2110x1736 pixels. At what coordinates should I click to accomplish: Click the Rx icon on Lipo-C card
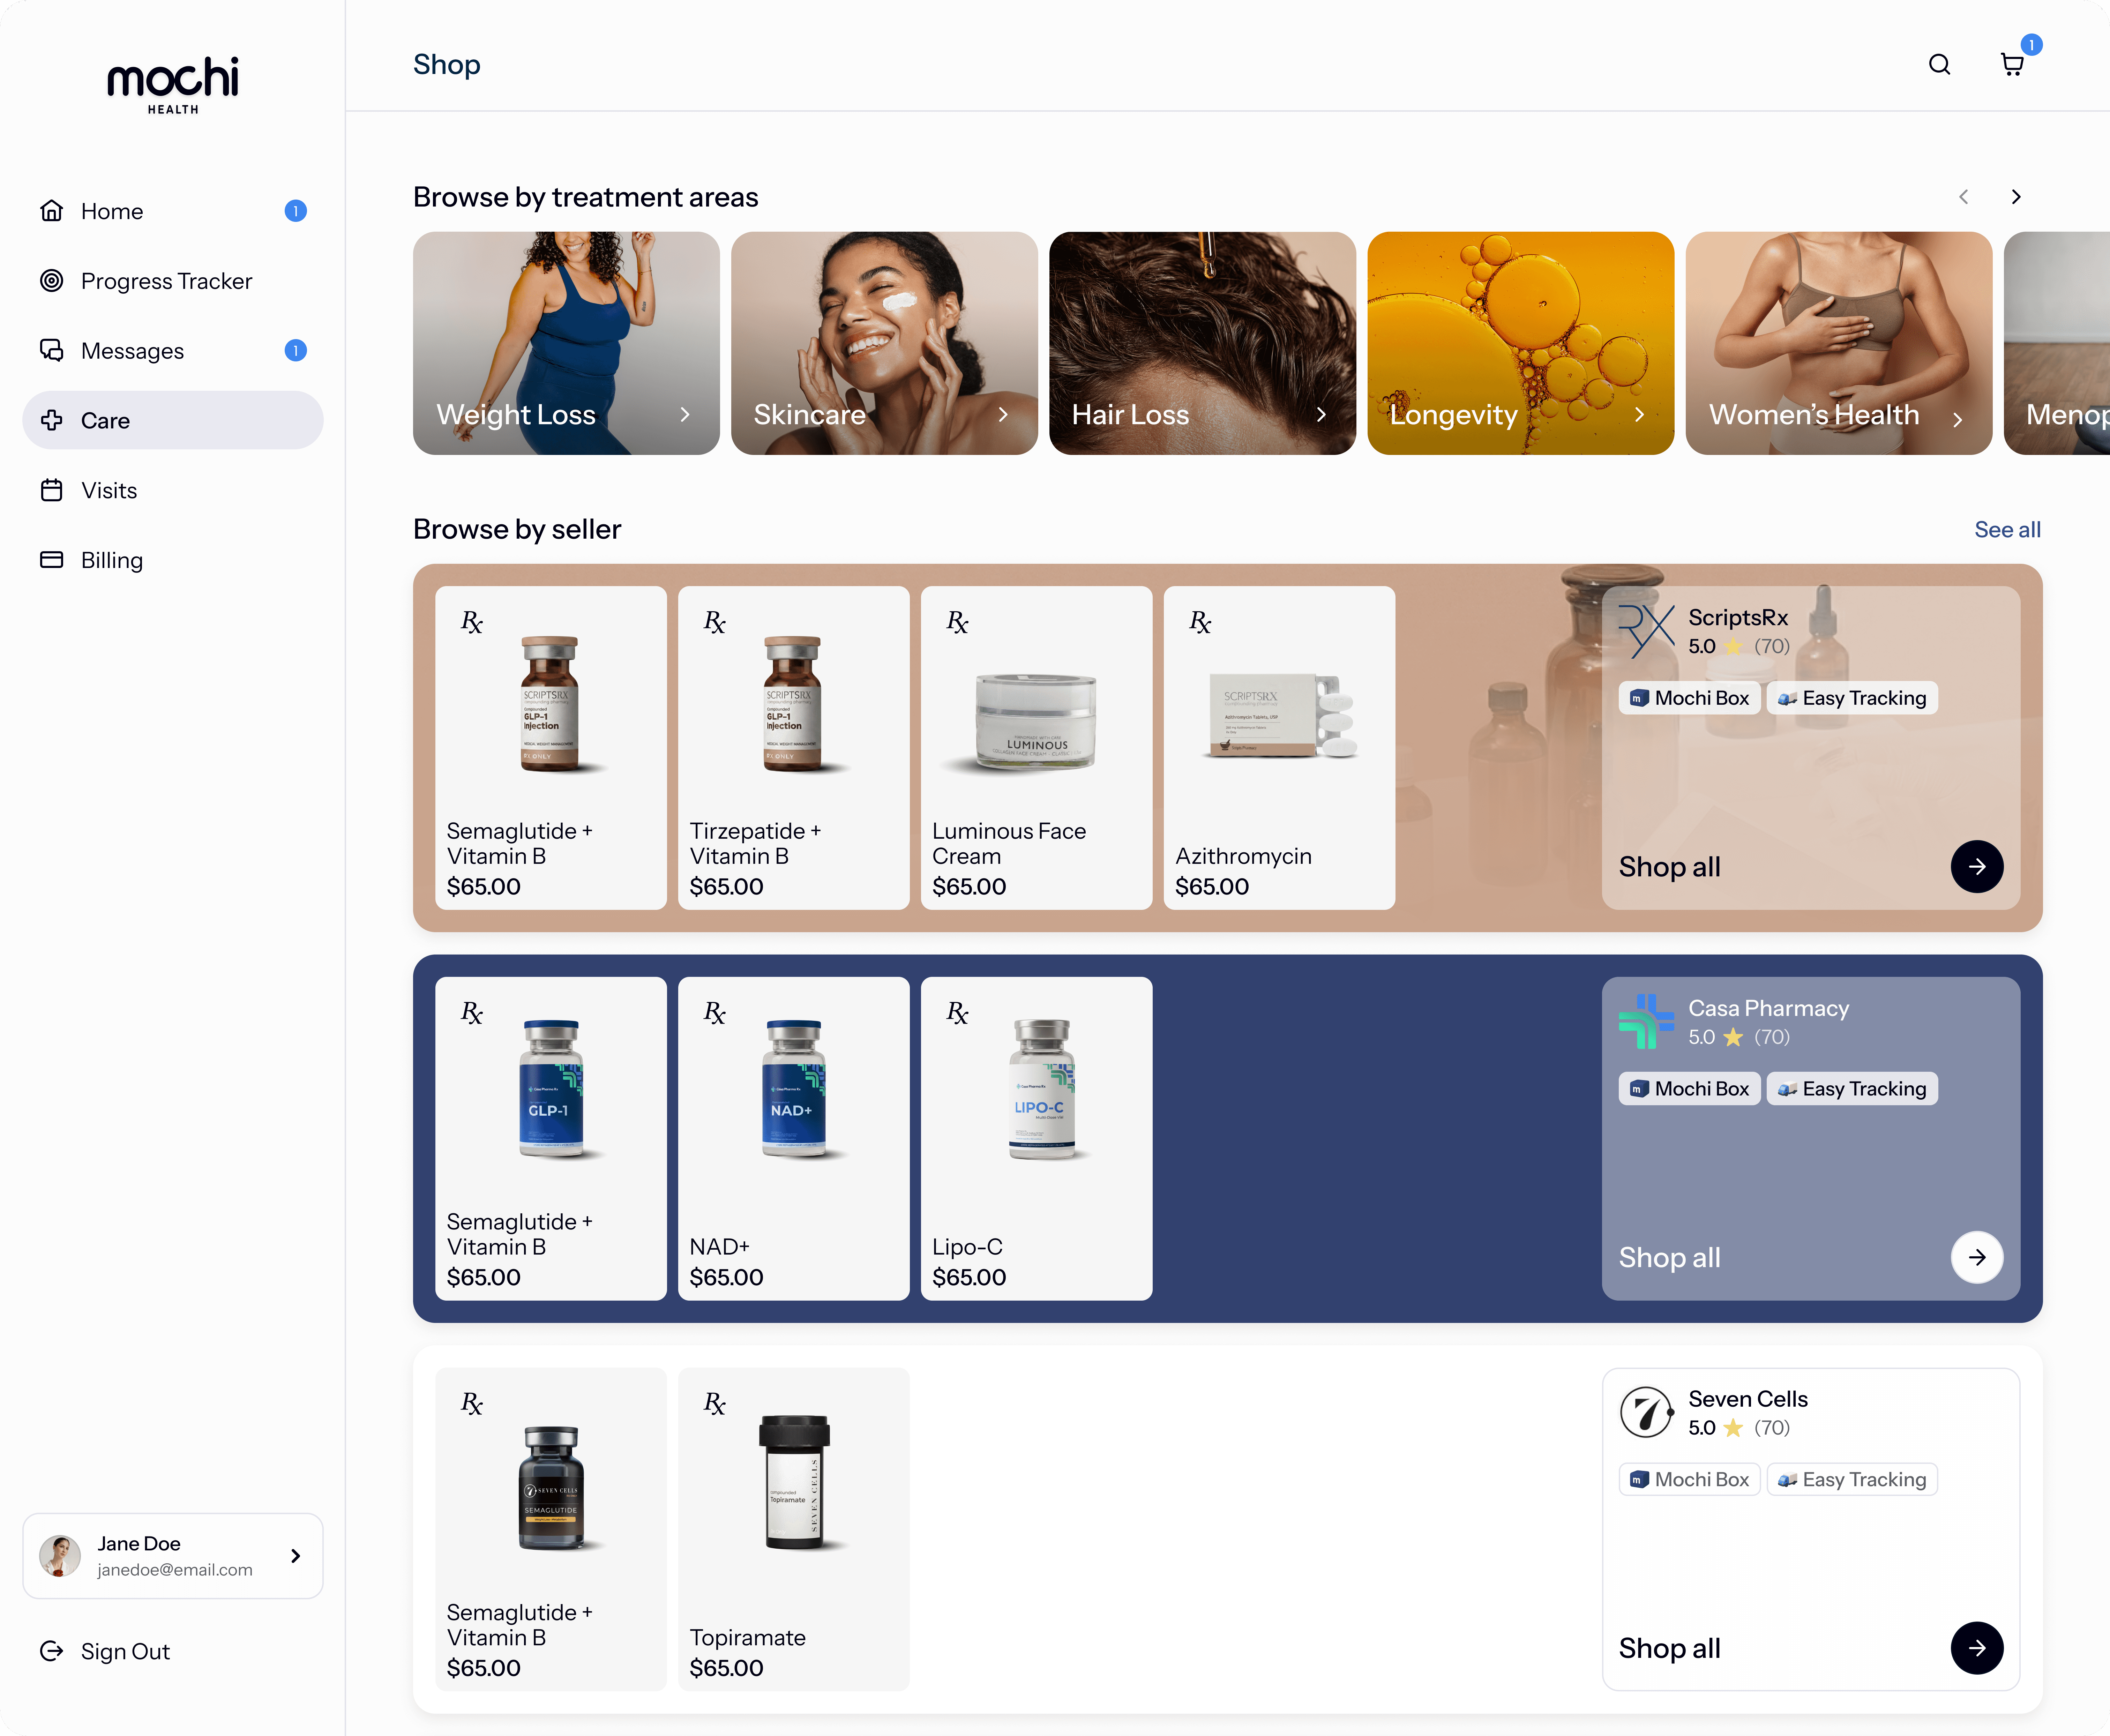pos(957,1013)
